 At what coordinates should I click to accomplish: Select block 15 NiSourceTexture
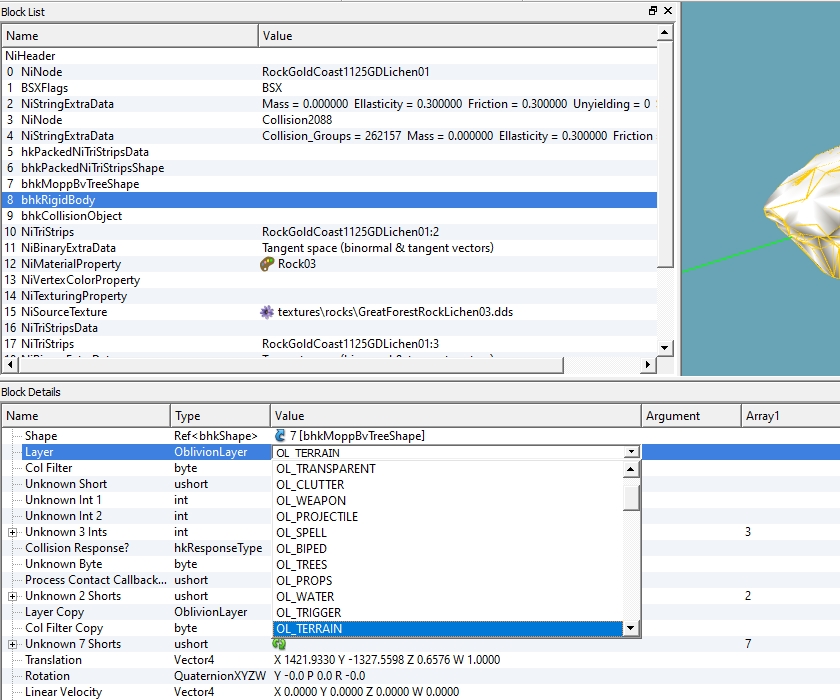tap(329, 312)
